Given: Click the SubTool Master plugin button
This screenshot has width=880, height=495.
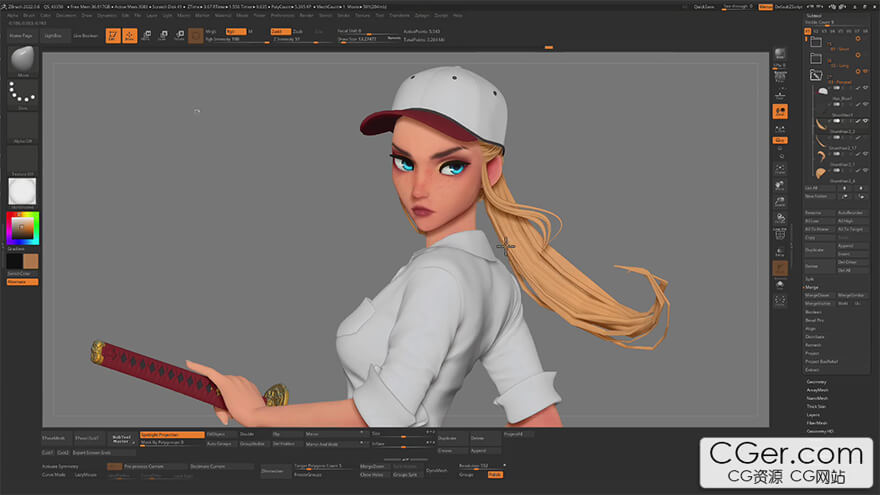Looking at the screenshot, I should (121, 438).
